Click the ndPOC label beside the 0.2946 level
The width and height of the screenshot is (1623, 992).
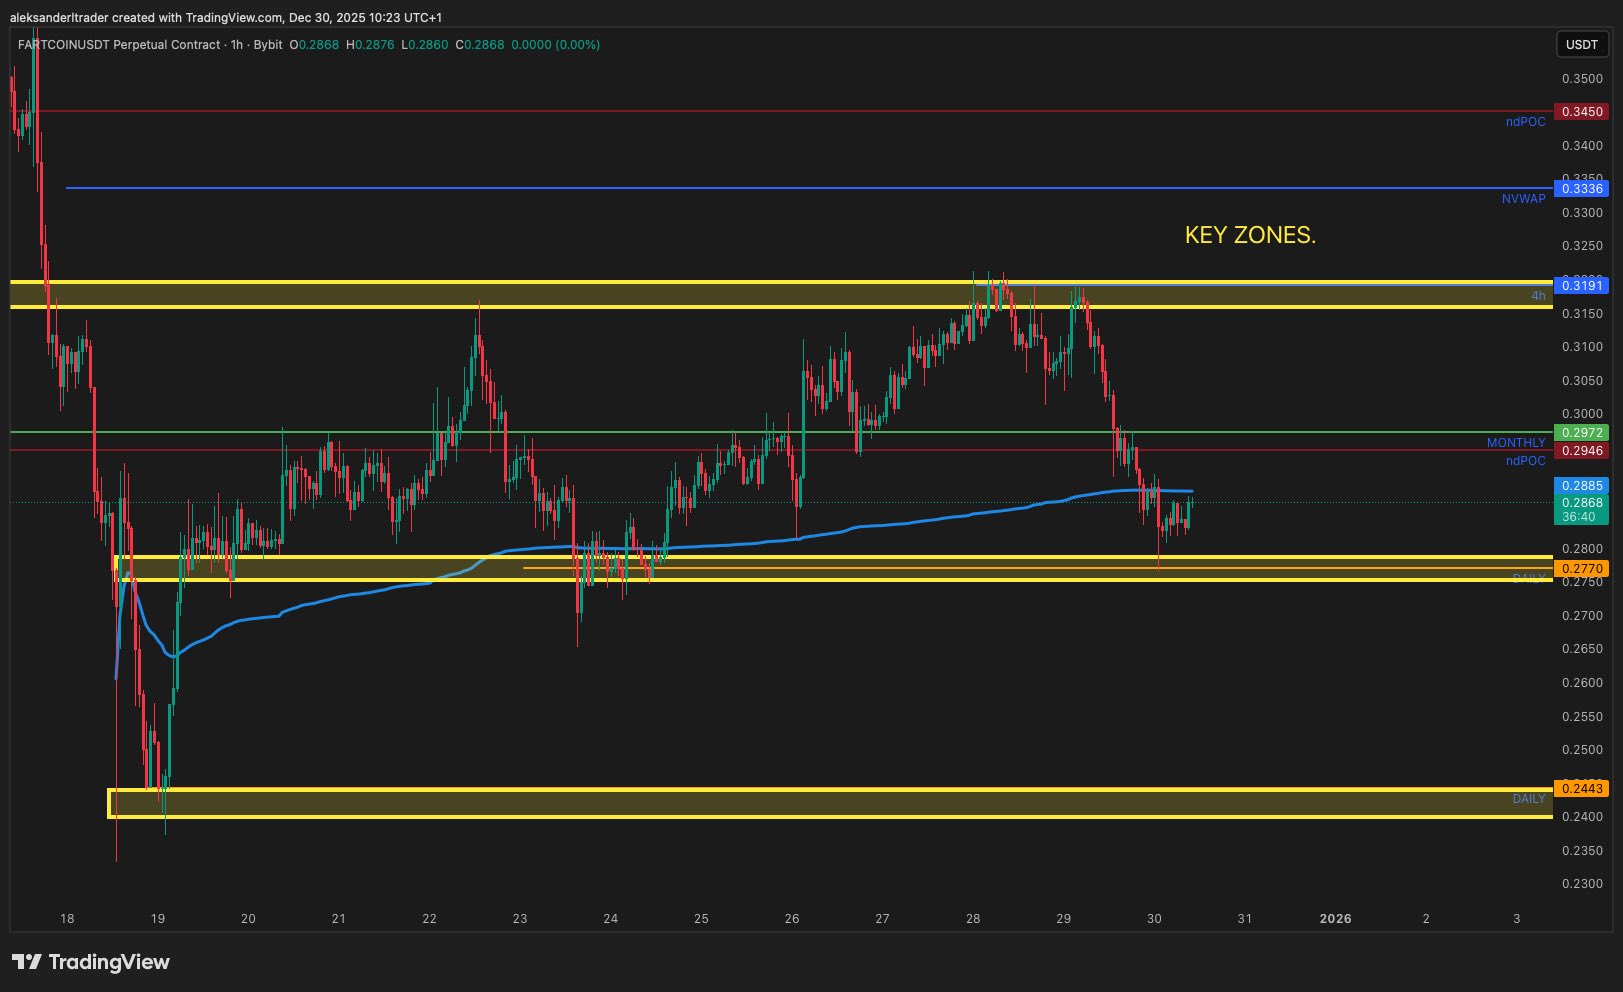click(x=1525, y=461)
